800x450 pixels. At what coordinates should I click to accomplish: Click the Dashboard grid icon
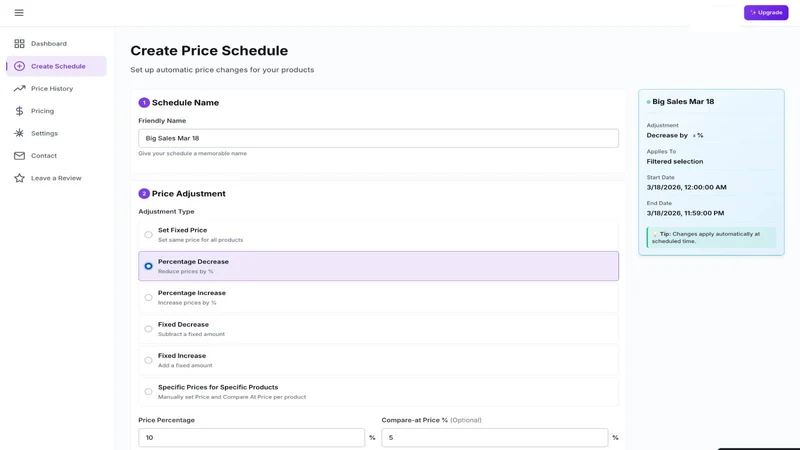19,44
